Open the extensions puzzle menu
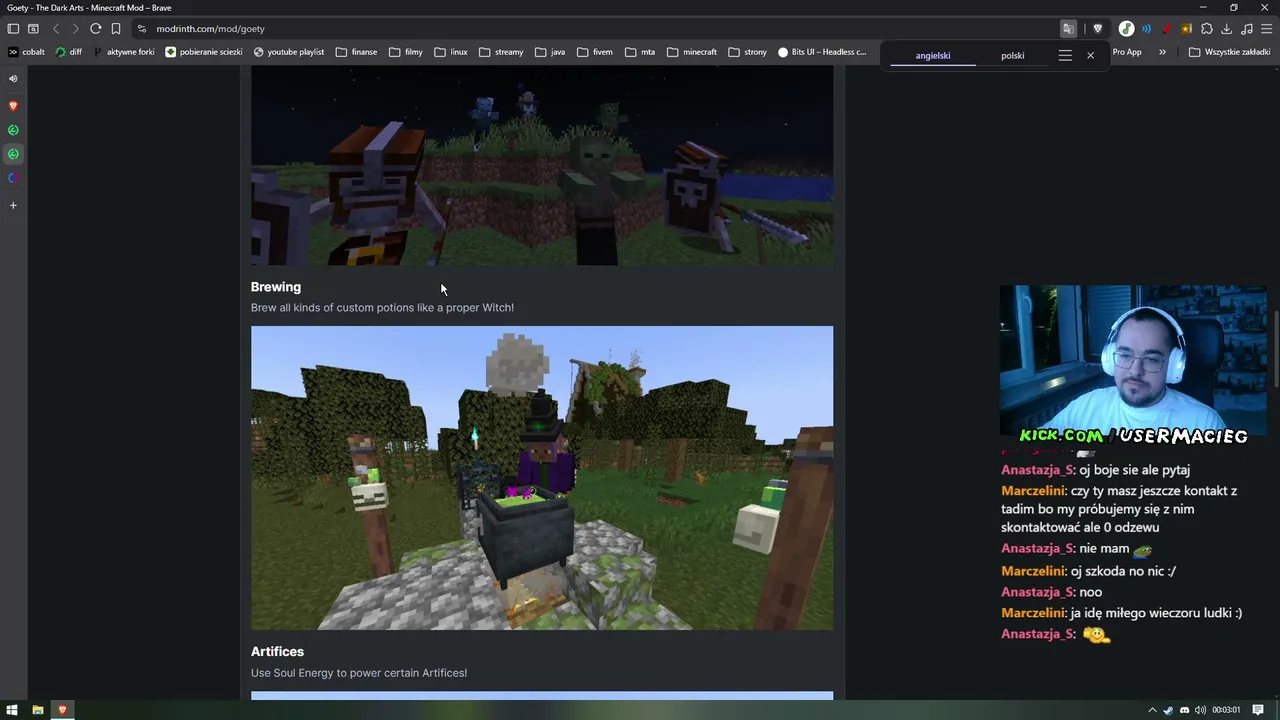Viewport: 1280px width, 720px height. [1207, 29]
